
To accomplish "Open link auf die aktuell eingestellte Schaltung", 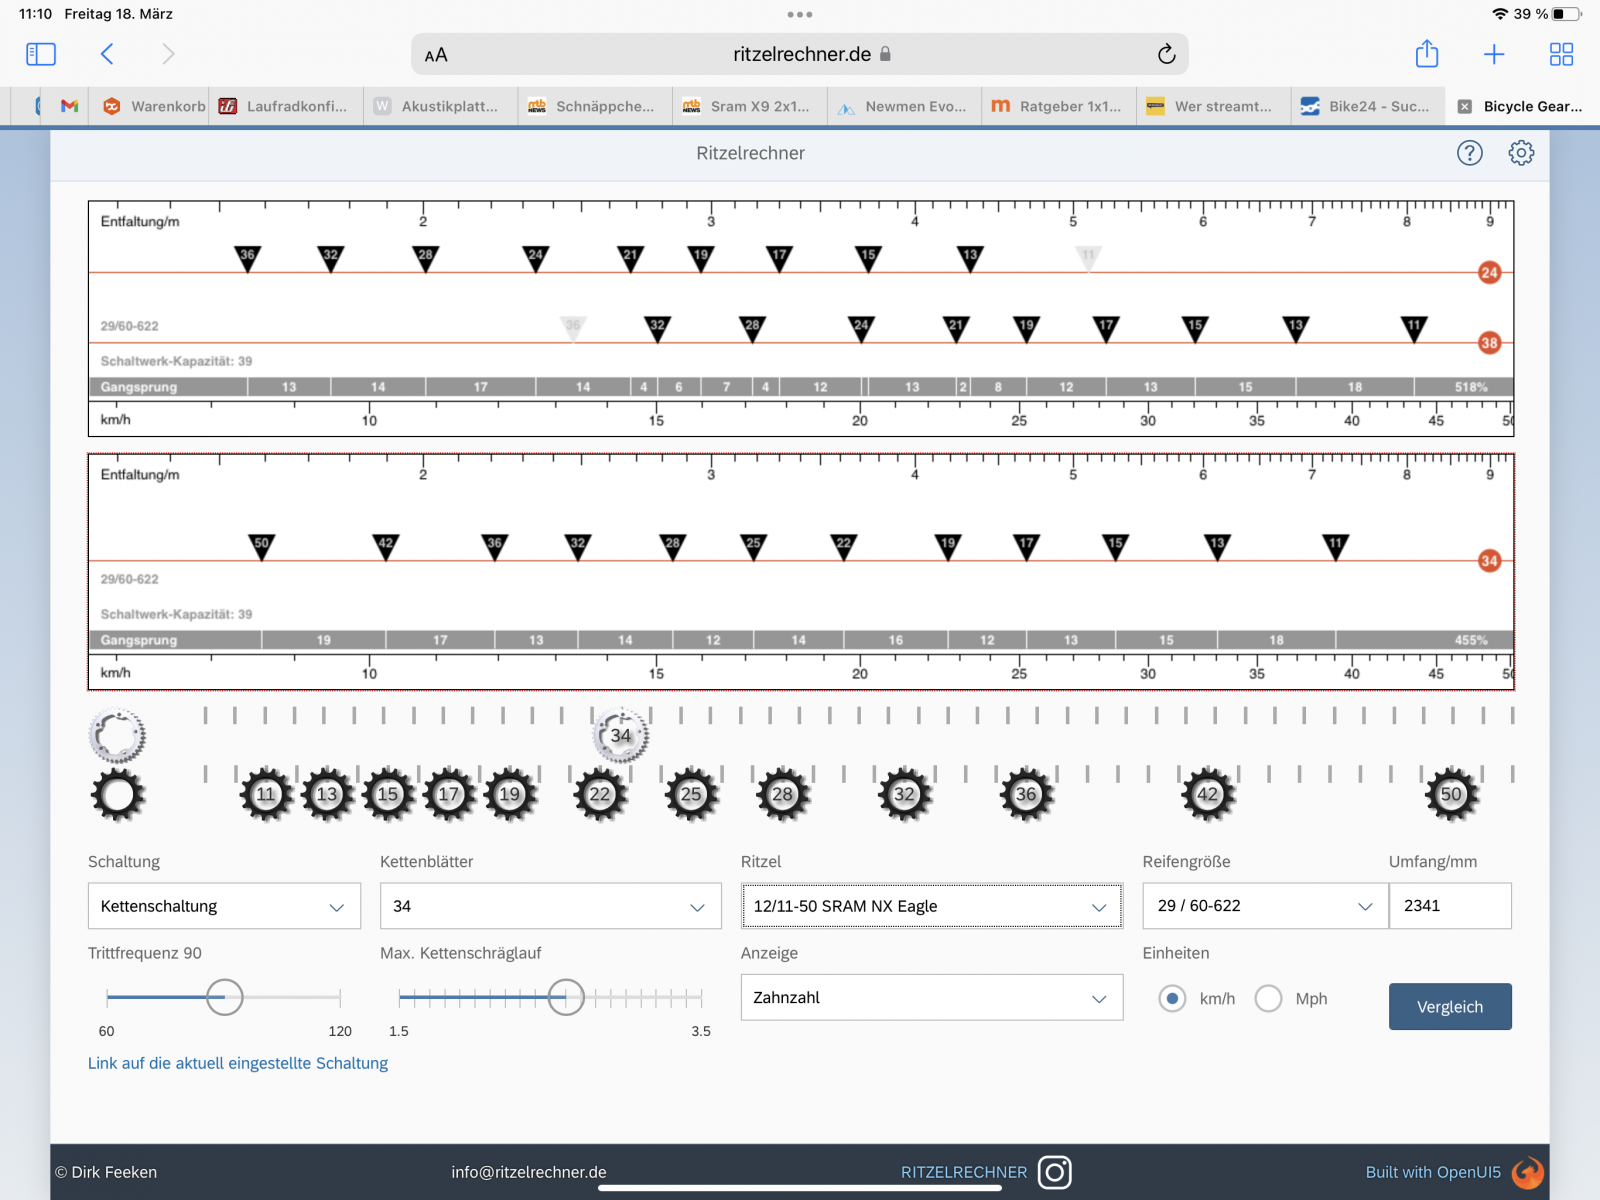I will [238, 1063].
